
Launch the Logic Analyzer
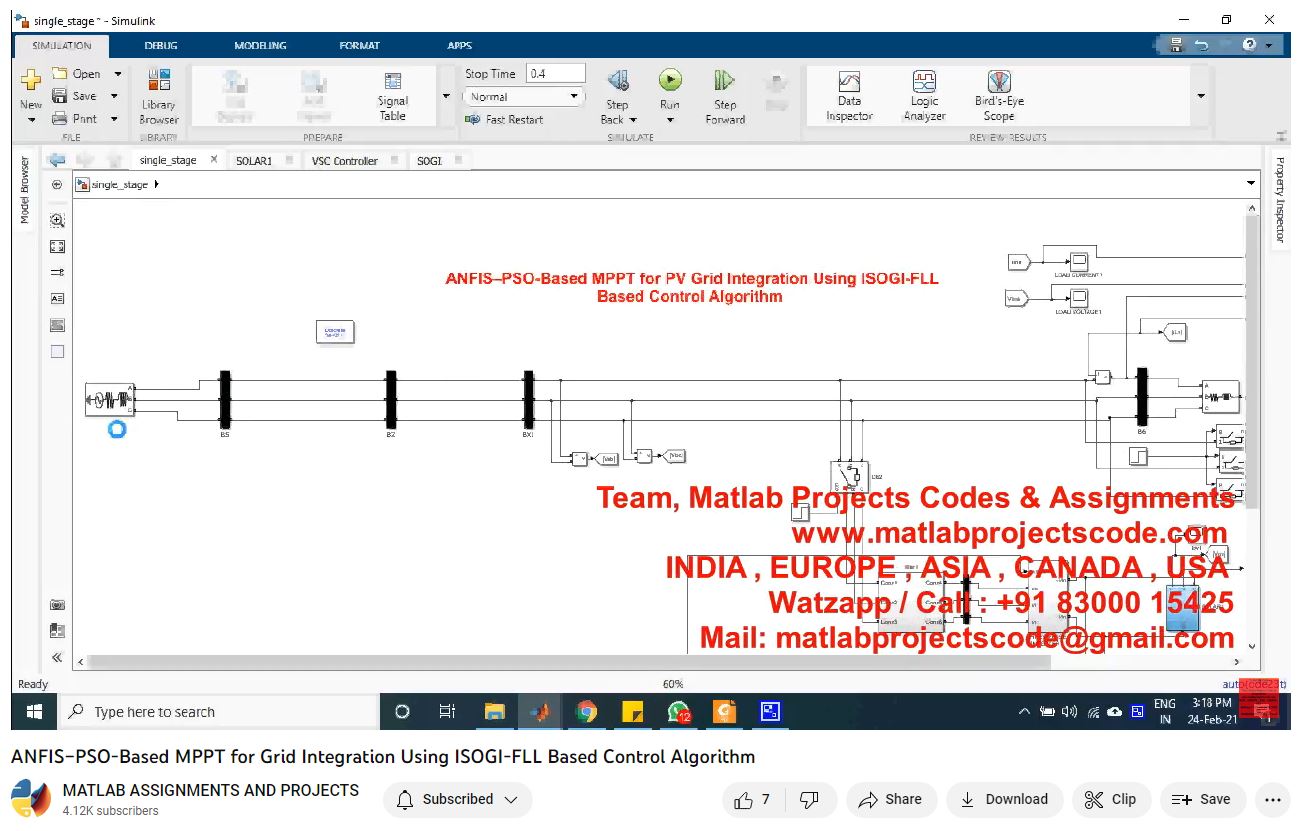click(x=924, y=96)
